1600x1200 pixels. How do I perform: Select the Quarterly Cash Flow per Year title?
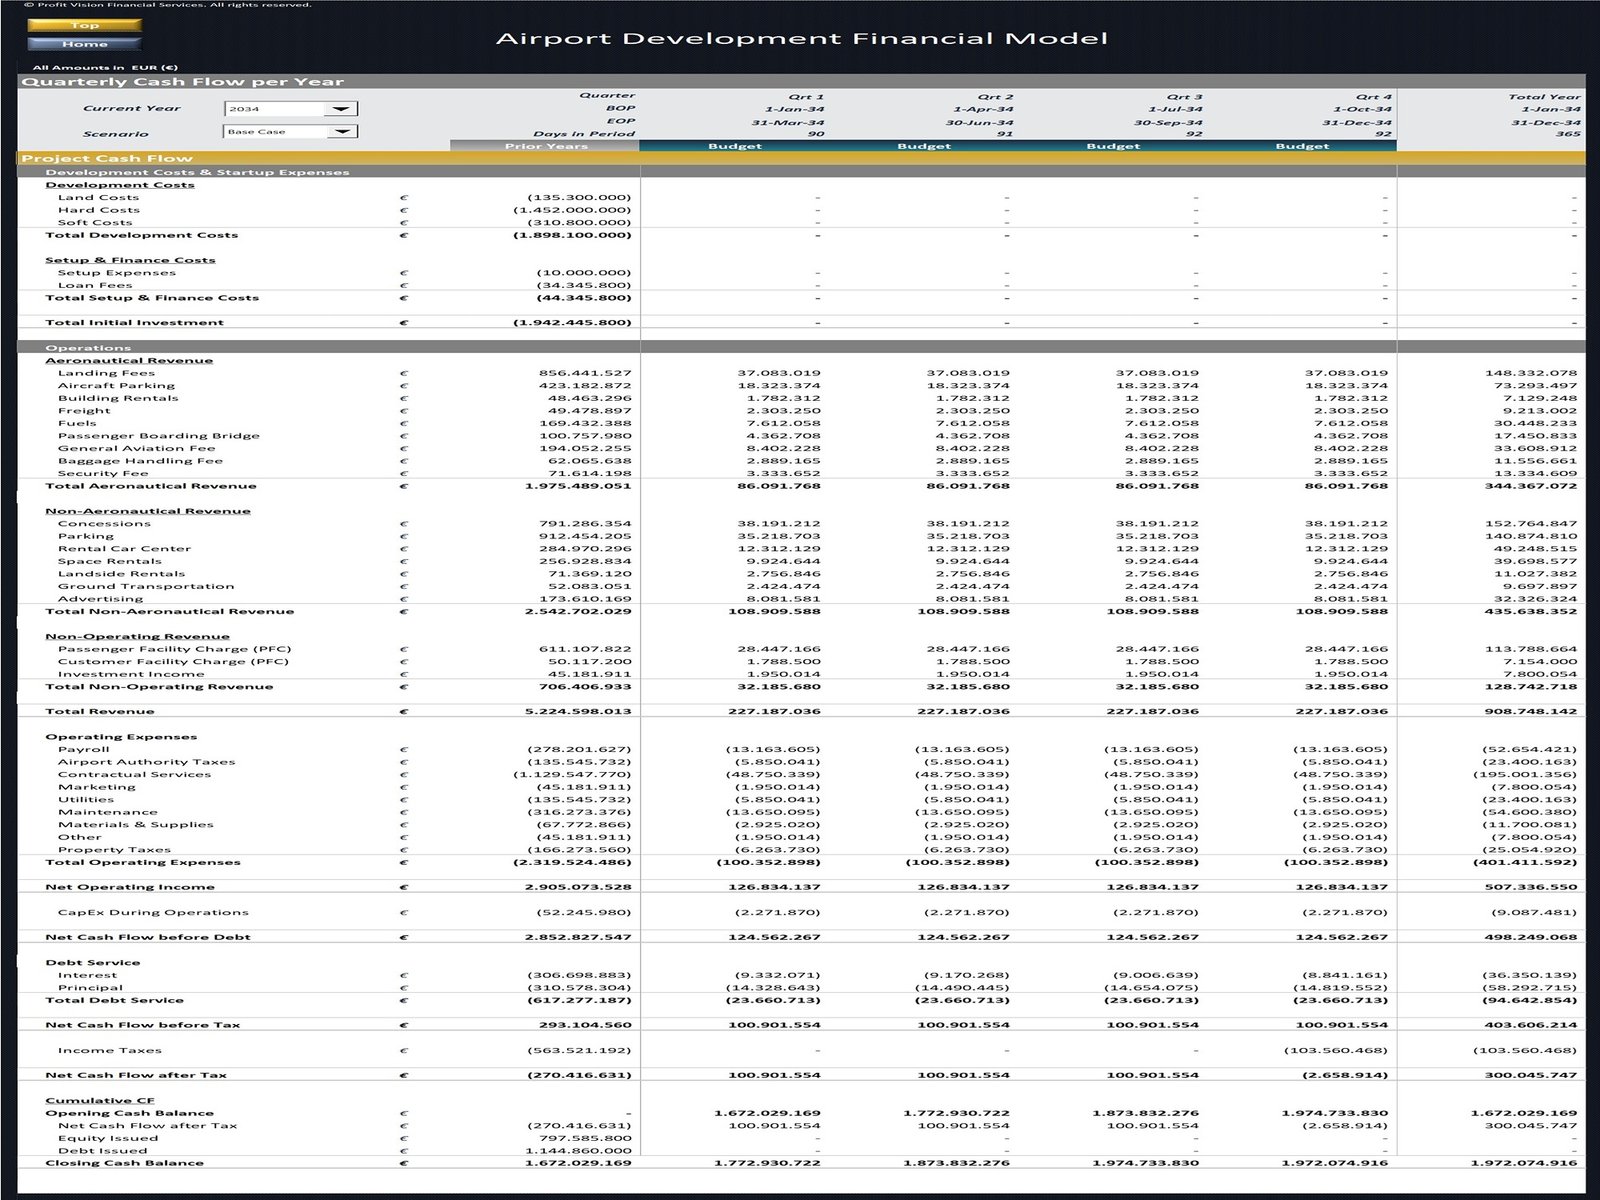point(183,82)
